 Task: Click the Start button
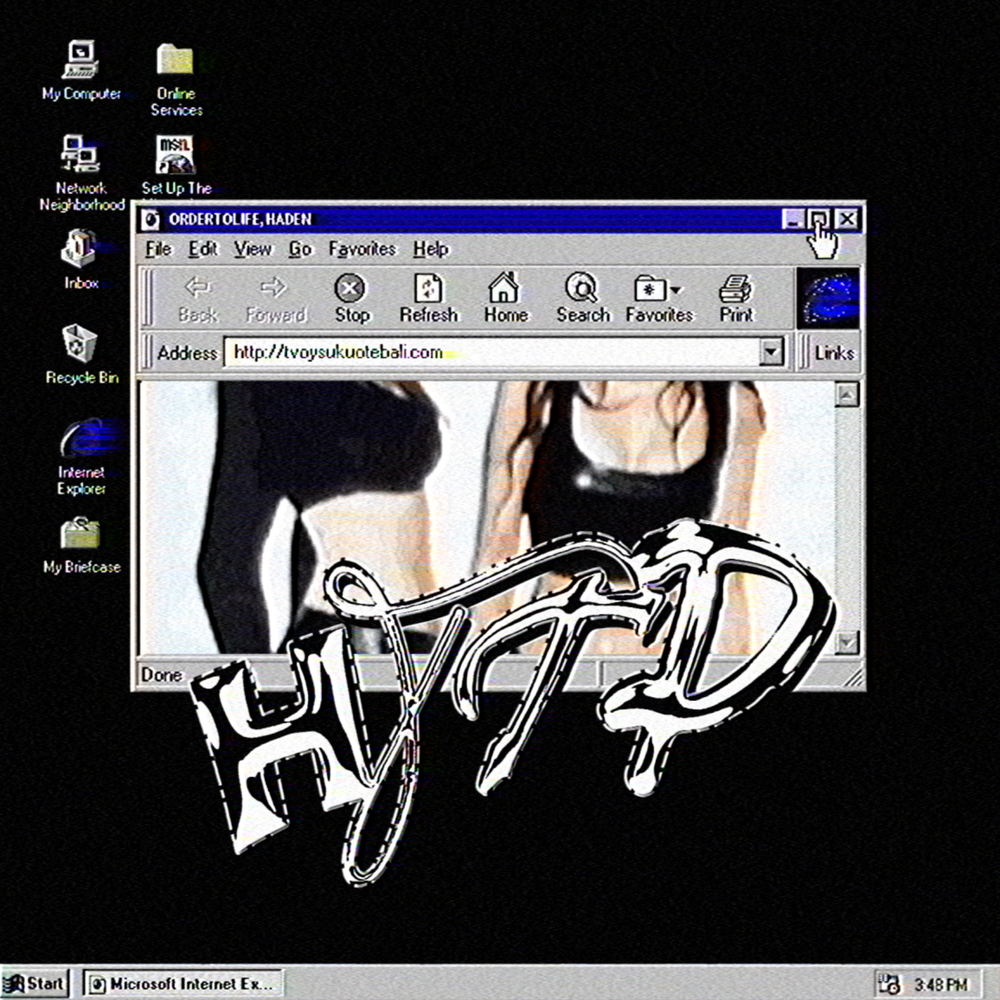(x=34, y=983)
